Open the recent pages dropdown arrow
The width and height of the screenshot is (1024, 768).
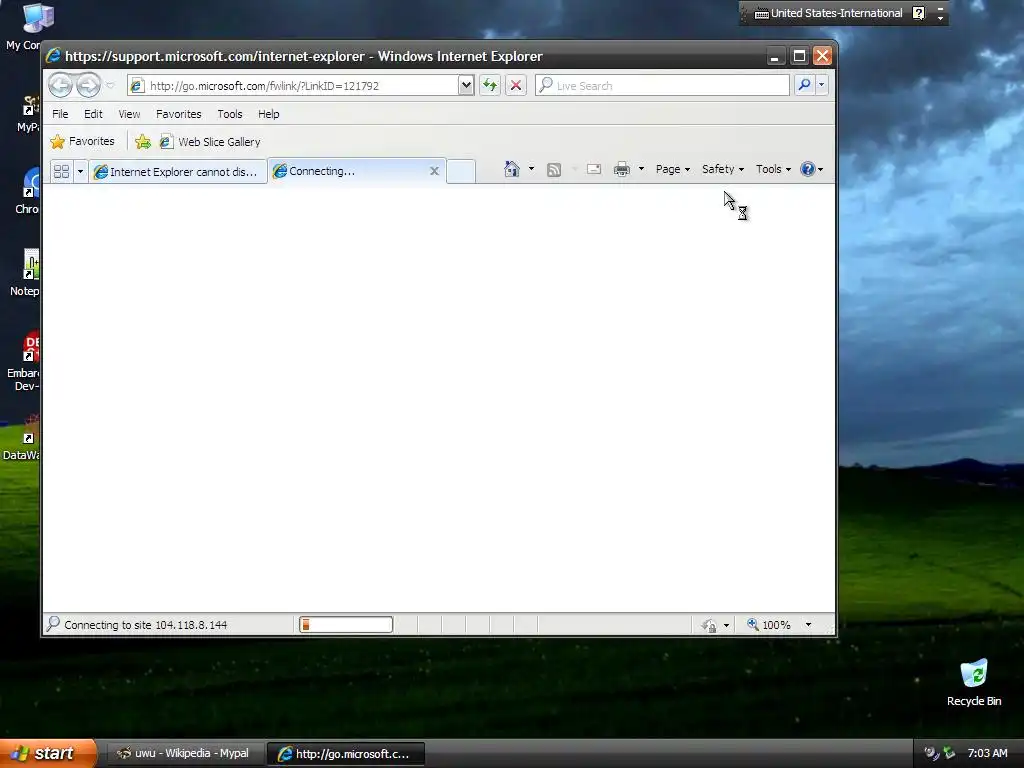tap(110, 86)
